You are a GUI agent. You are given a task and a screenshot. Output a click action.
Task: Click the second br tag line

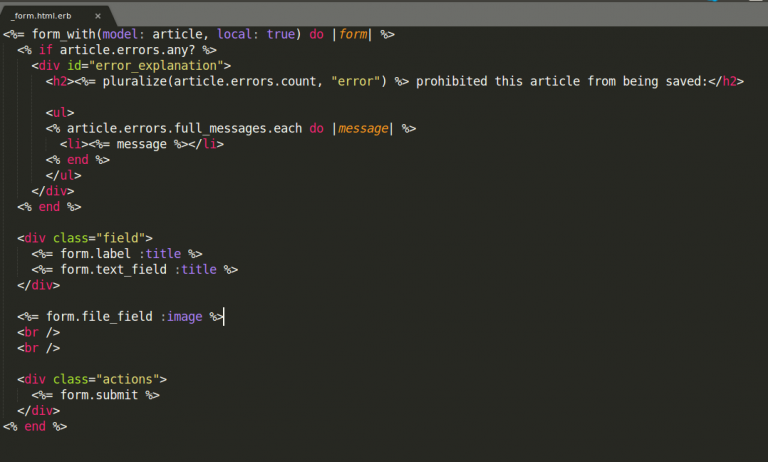click(39, 348)
